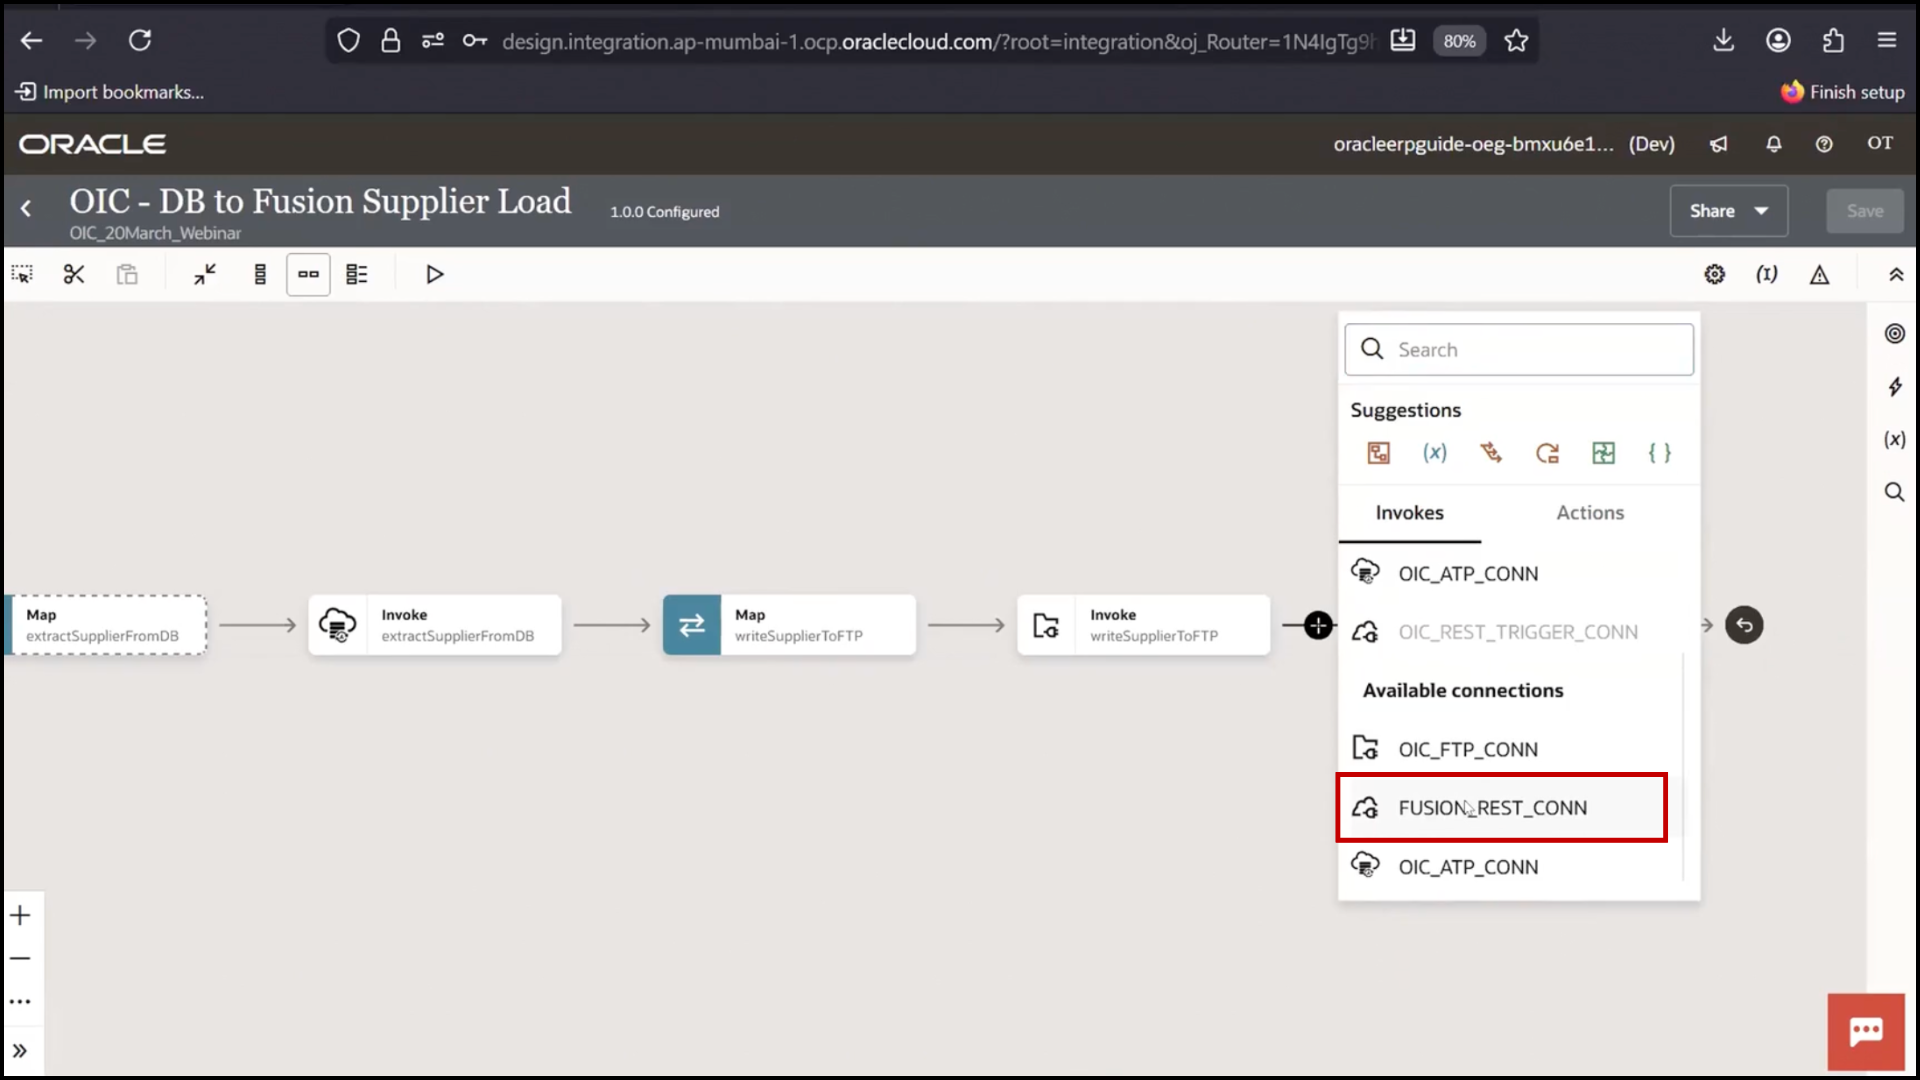This screenshot has height=1080, width=1920.
Task: Select the Map writeSupplierToFTP node
Action: point(789,625)
